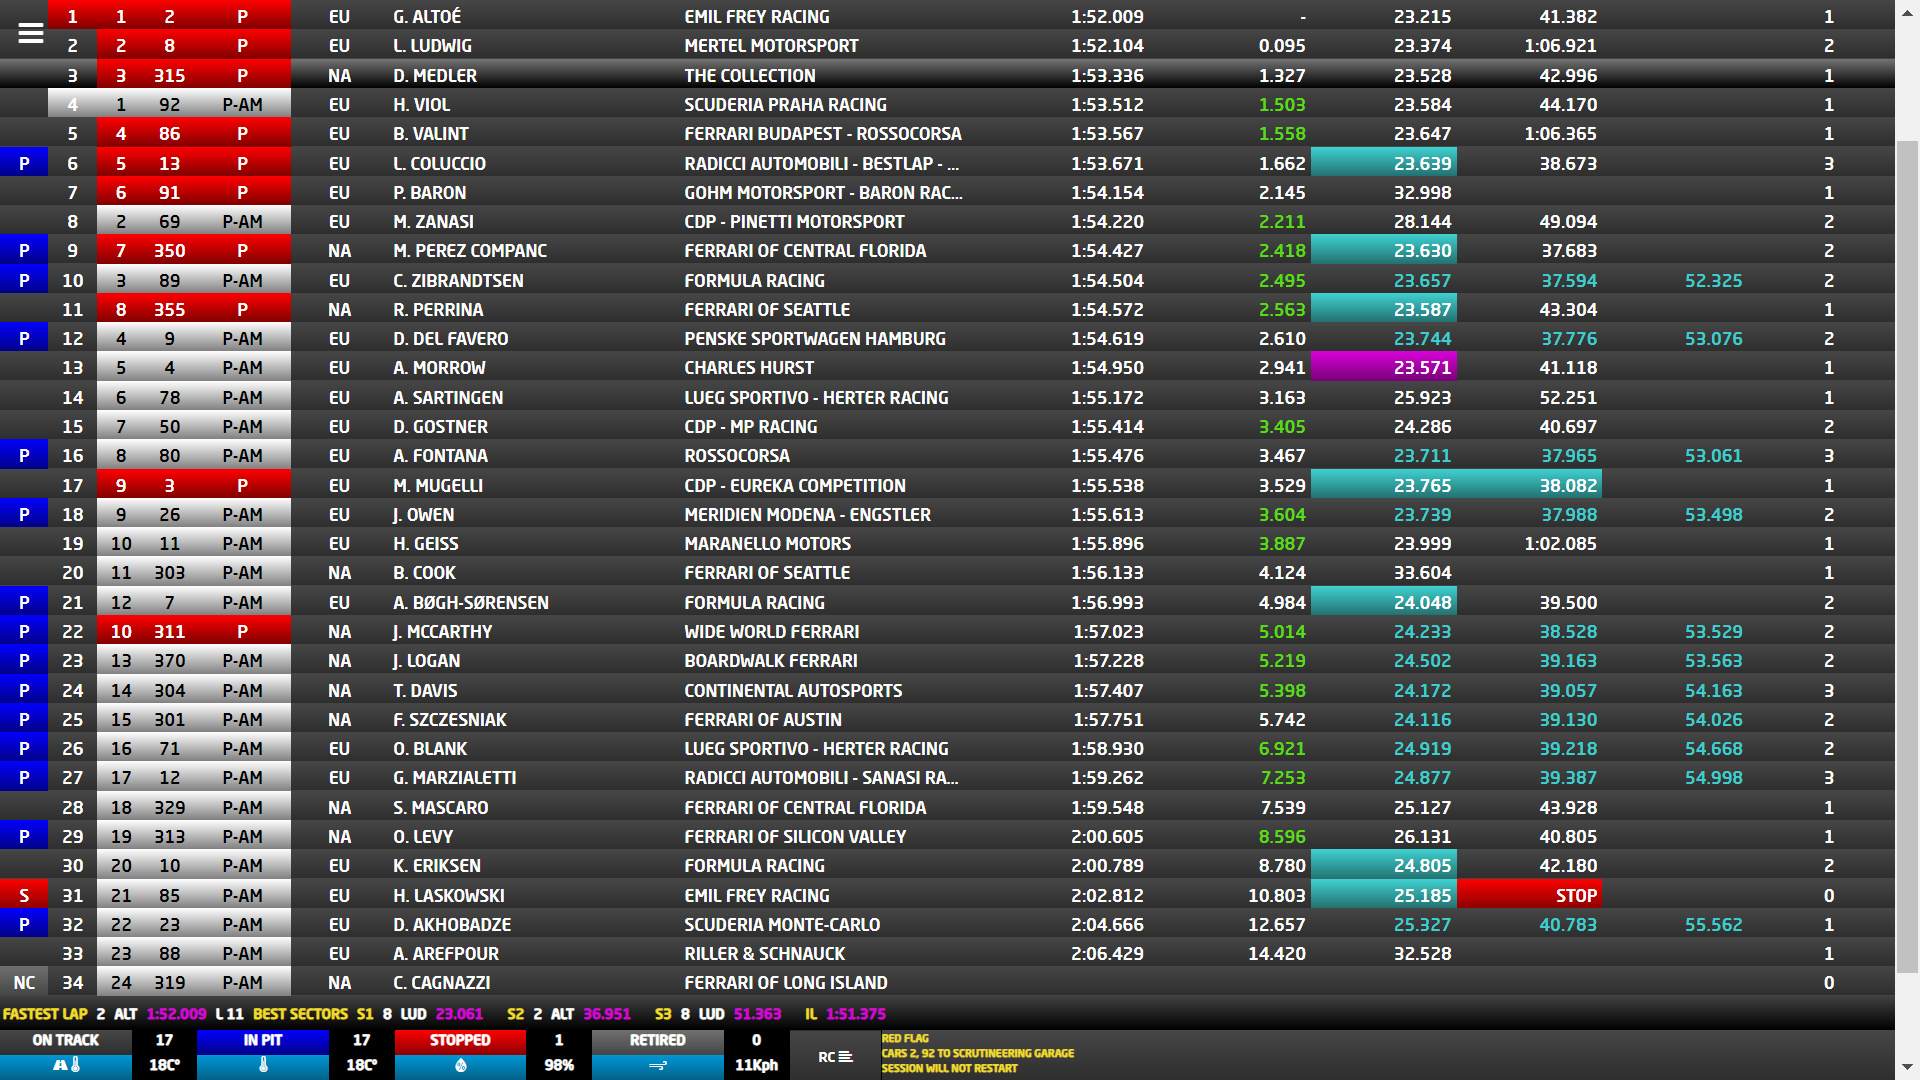Select driver R. PERRINA
The height and width of the screenshot is (1080, 1920).
(438, 309)
